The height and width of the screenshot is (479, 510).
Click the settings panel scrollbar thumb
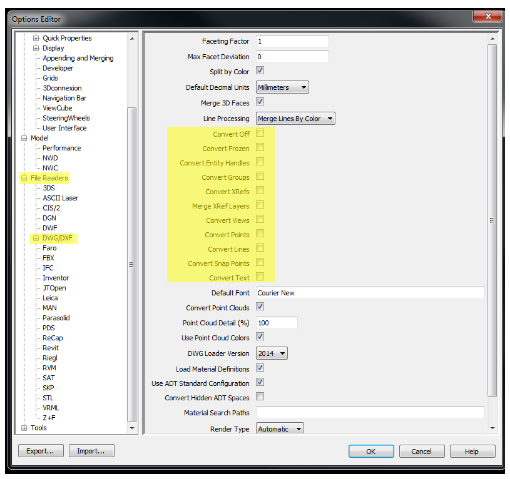492,220
